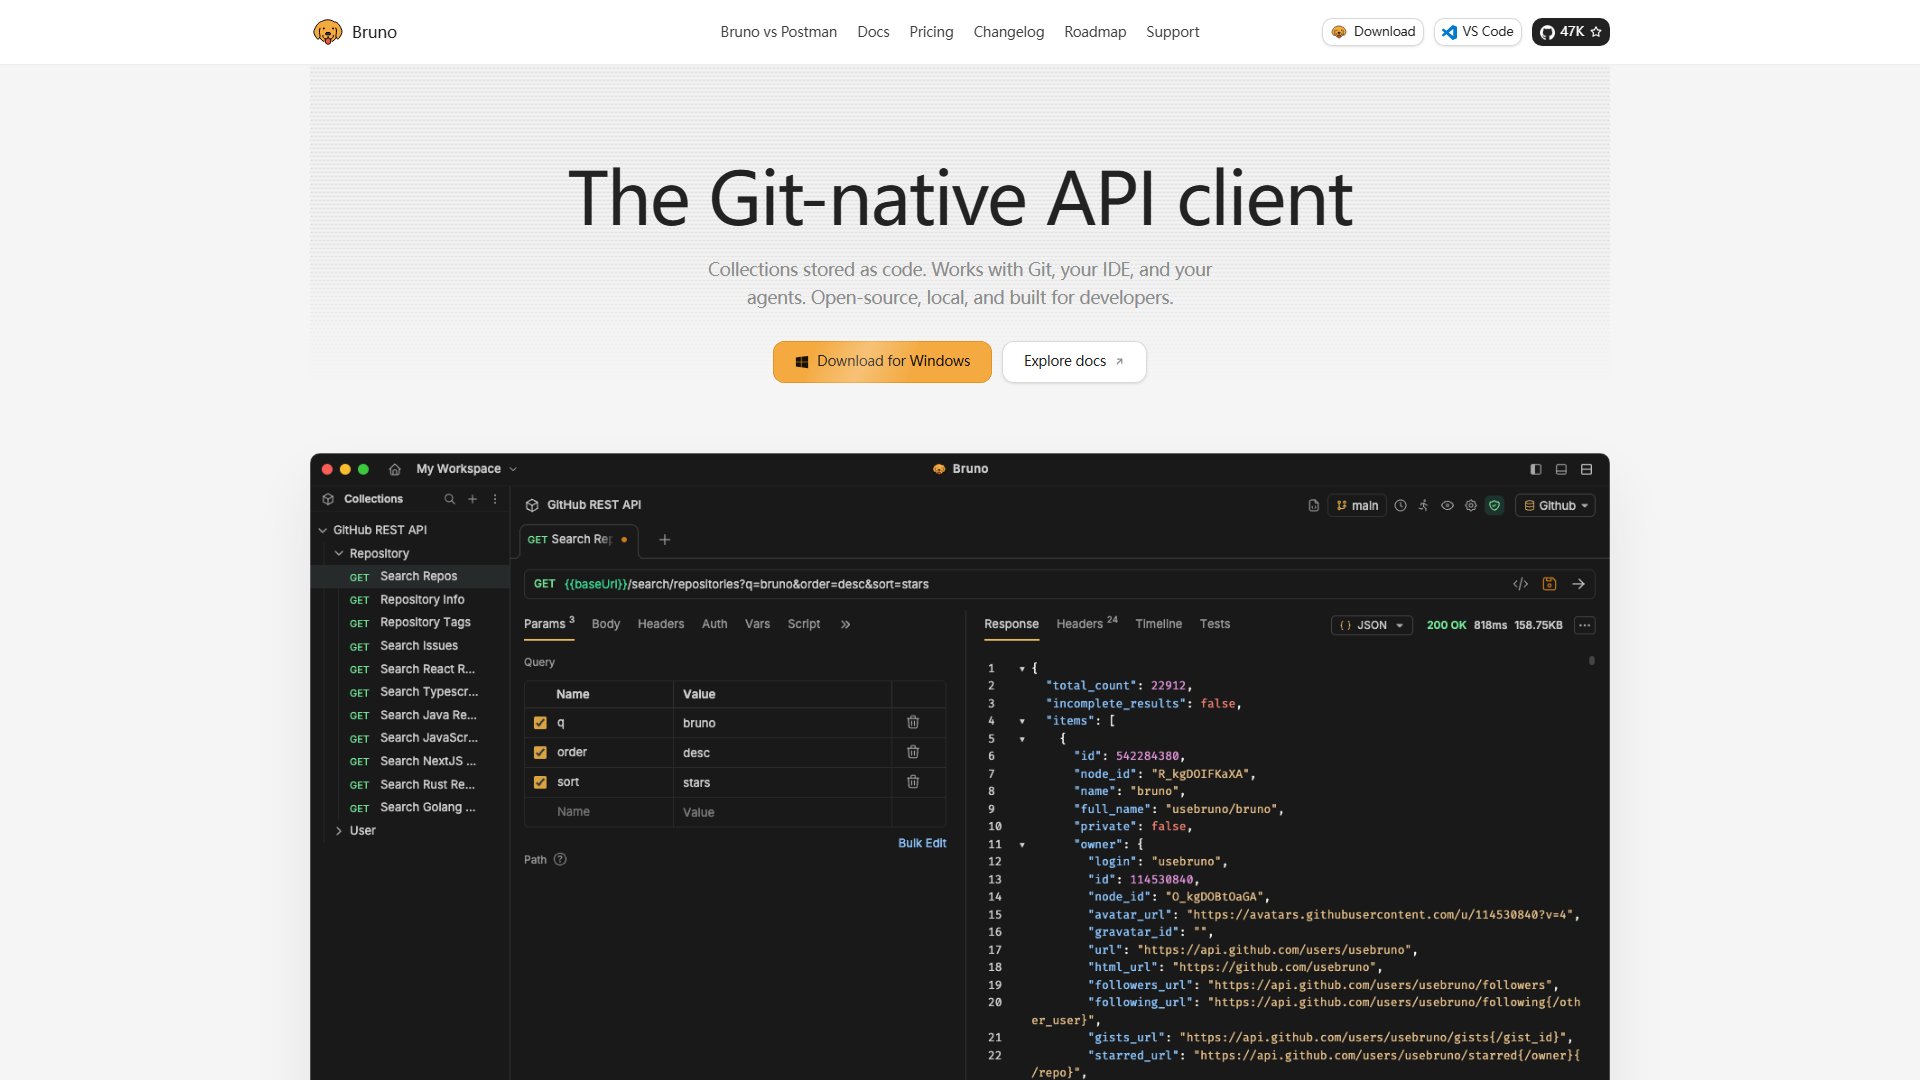
Task: Fold the owner object on line 11
Action: pos(1022,845)
